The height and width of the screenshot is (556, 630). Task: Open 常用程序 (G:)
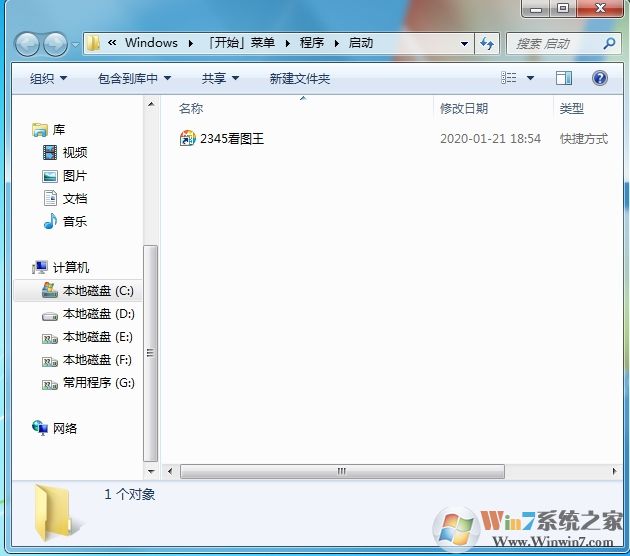point(98,382)
